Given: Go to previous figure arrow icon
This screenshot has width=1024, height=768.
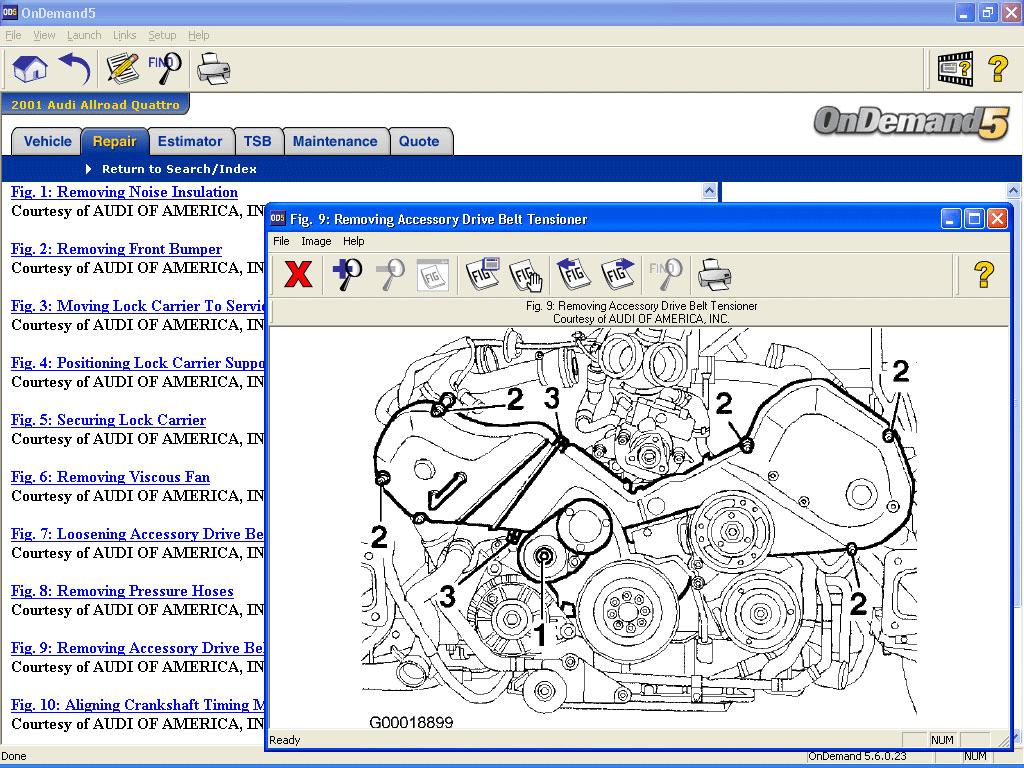Looking at the screenshot, I should point(573,274).
